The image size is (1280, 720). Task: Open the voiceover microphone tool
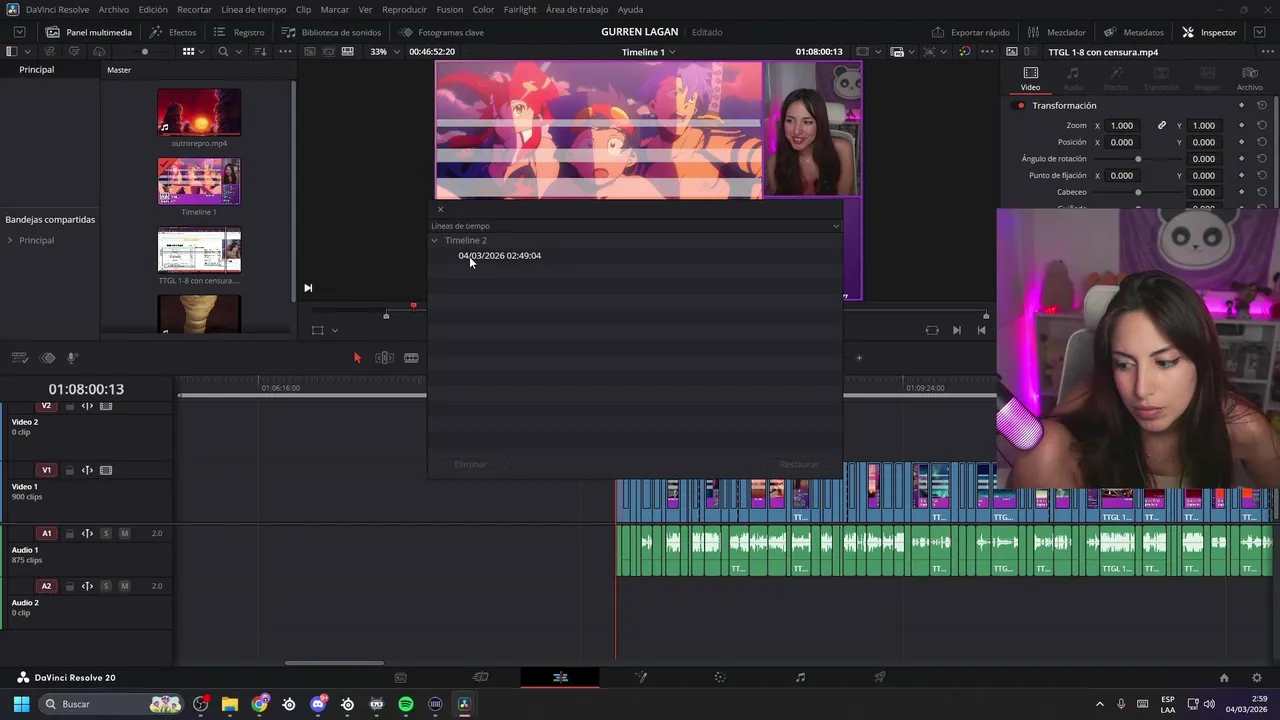pyautogui.click(x=72, y=358)
